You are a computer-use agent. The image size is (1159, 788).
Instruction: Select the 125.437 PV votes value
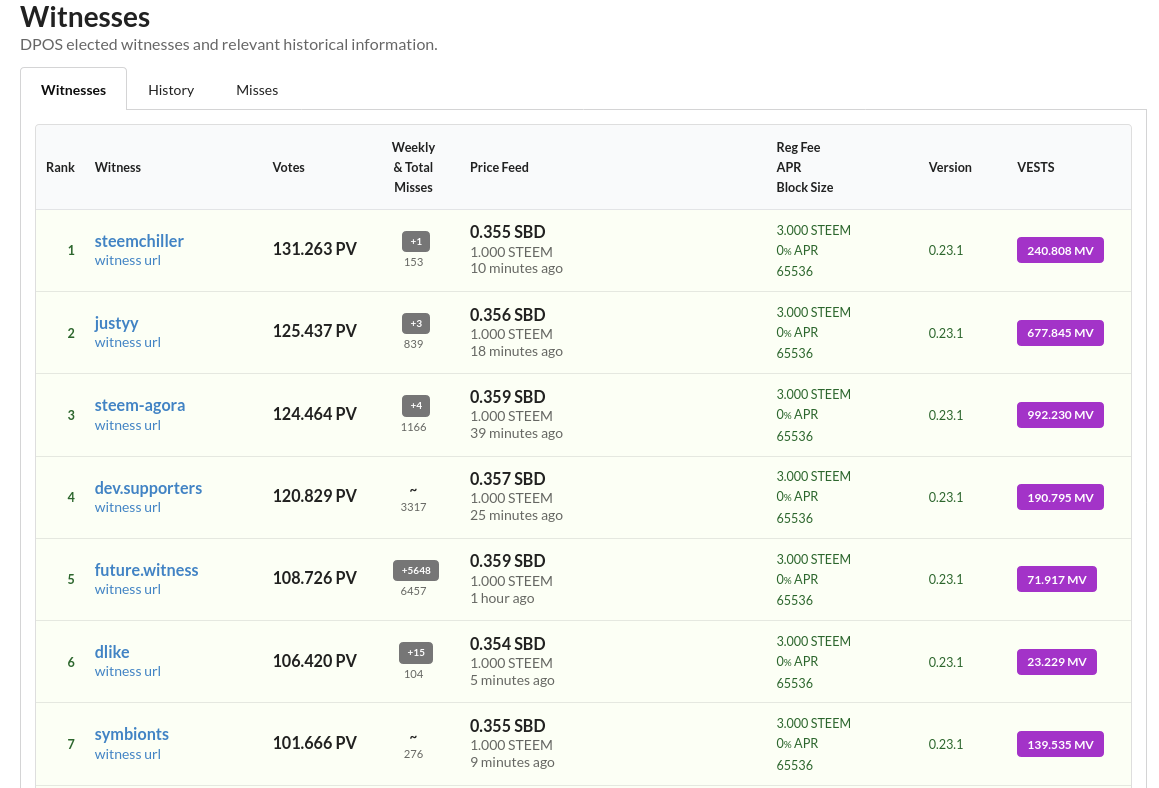pyautogui.click(x=314, y=331)
